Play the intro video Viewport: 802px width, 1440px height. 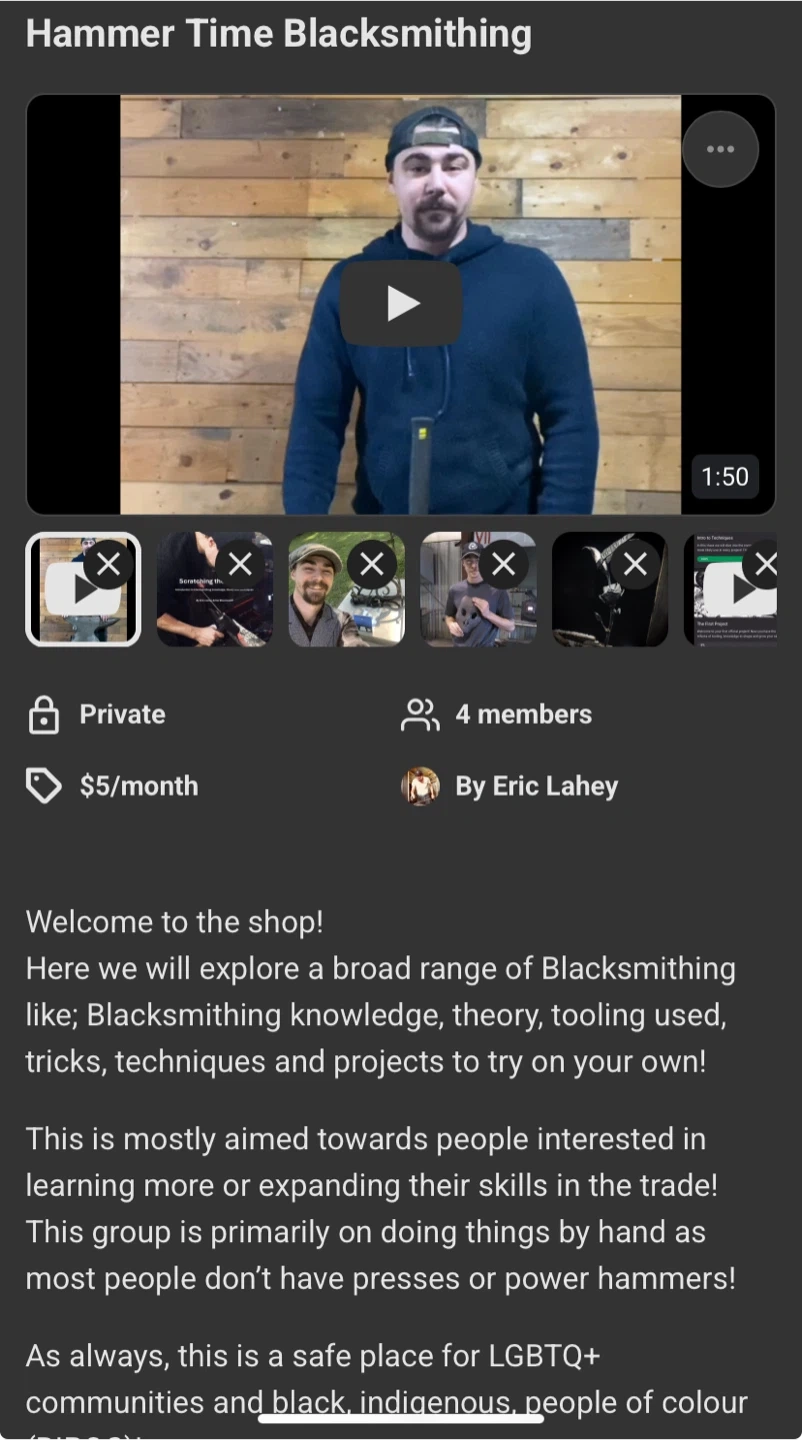click(401, 303)
